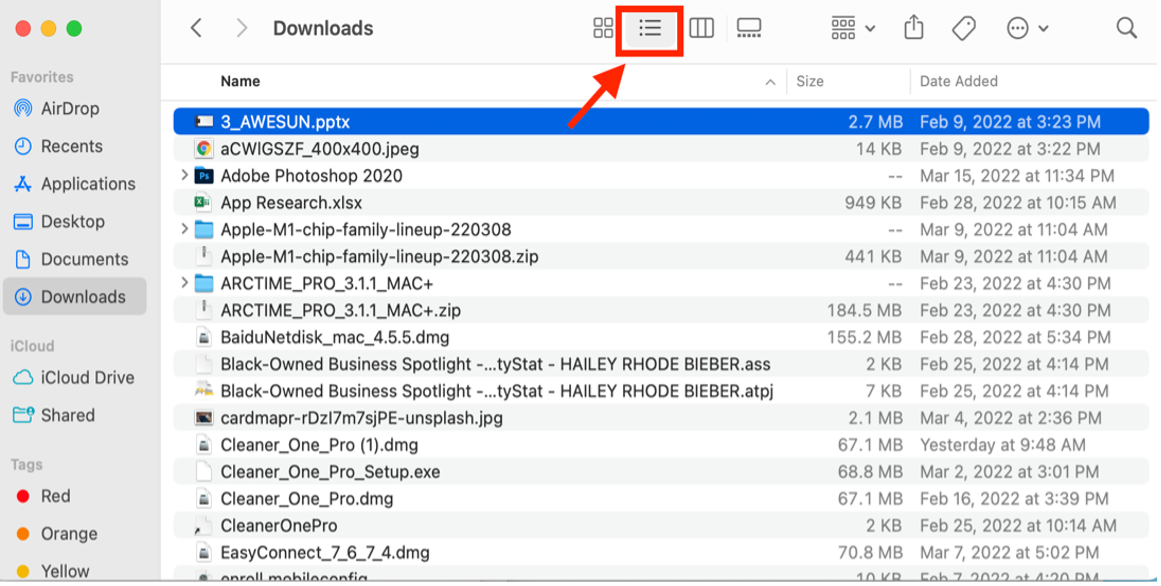Go back with the left chevron

pos(197,29)
